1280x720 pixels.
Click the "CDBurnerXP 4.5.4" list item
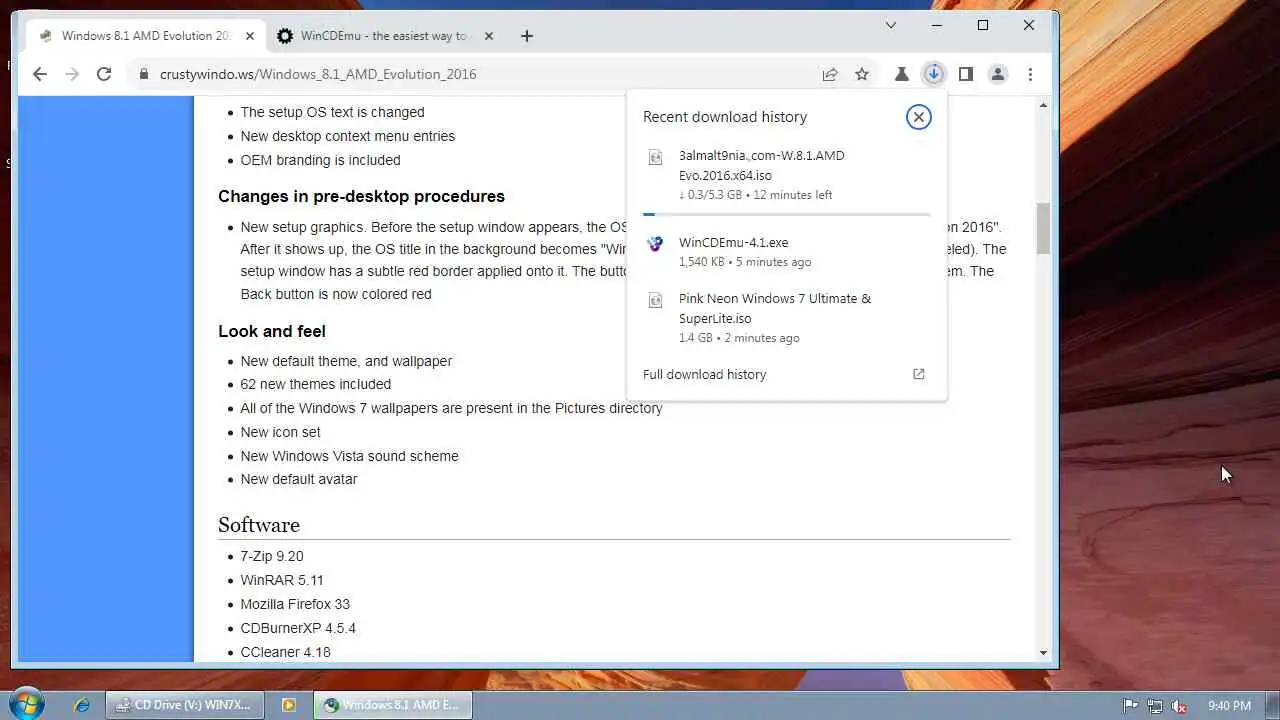pos(298,628)
